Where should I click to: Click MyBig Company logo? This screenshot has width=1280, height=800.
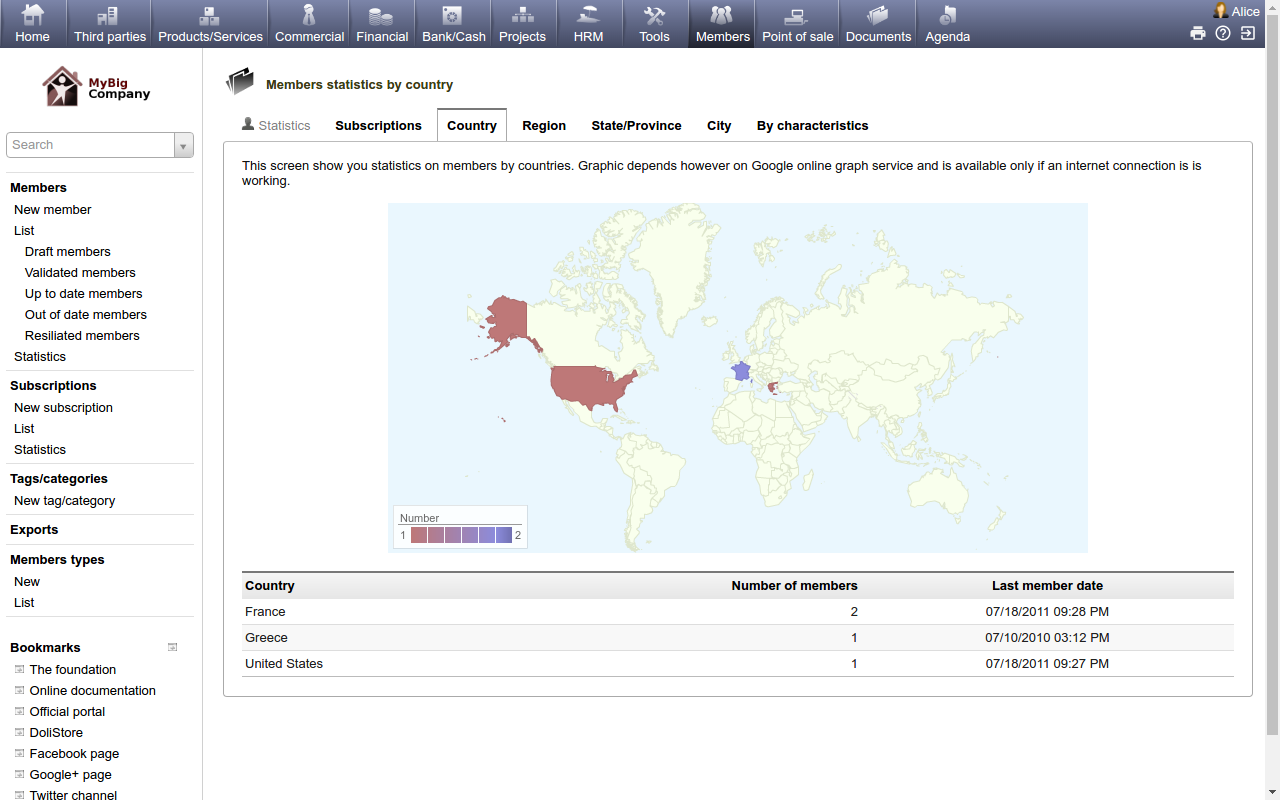click(97, 87)
